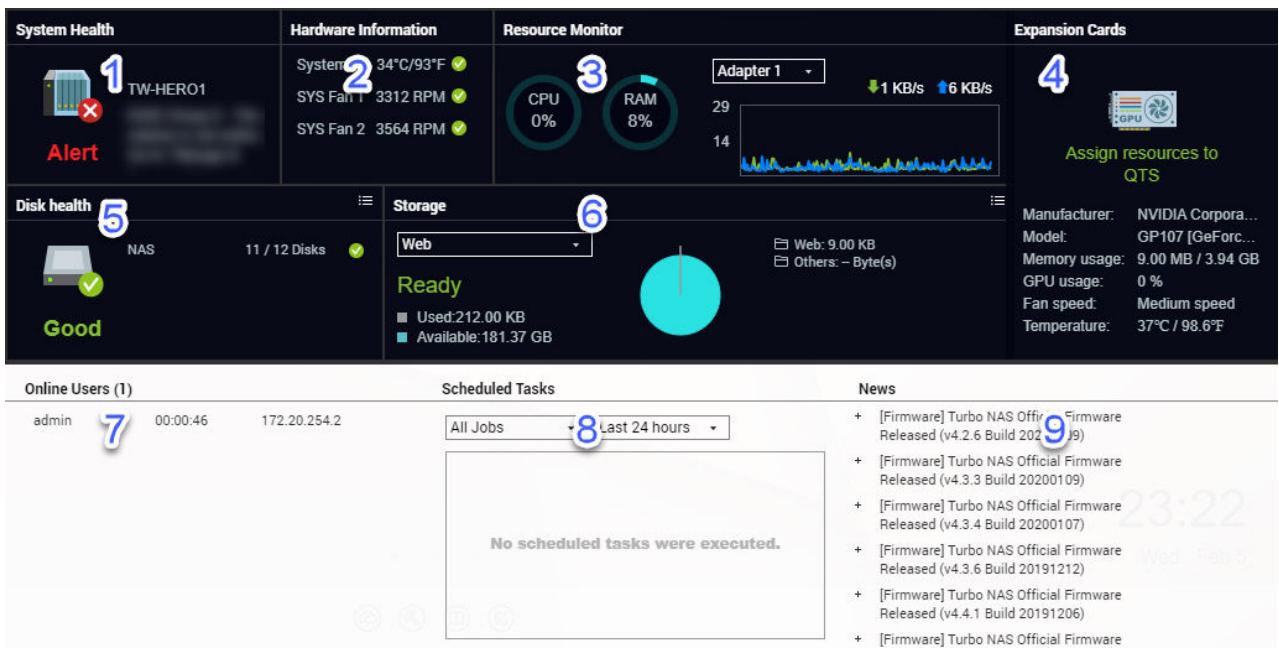The image size is (1279, 659).
Task: Click the network traffic graph
Action: coord(869,139)
